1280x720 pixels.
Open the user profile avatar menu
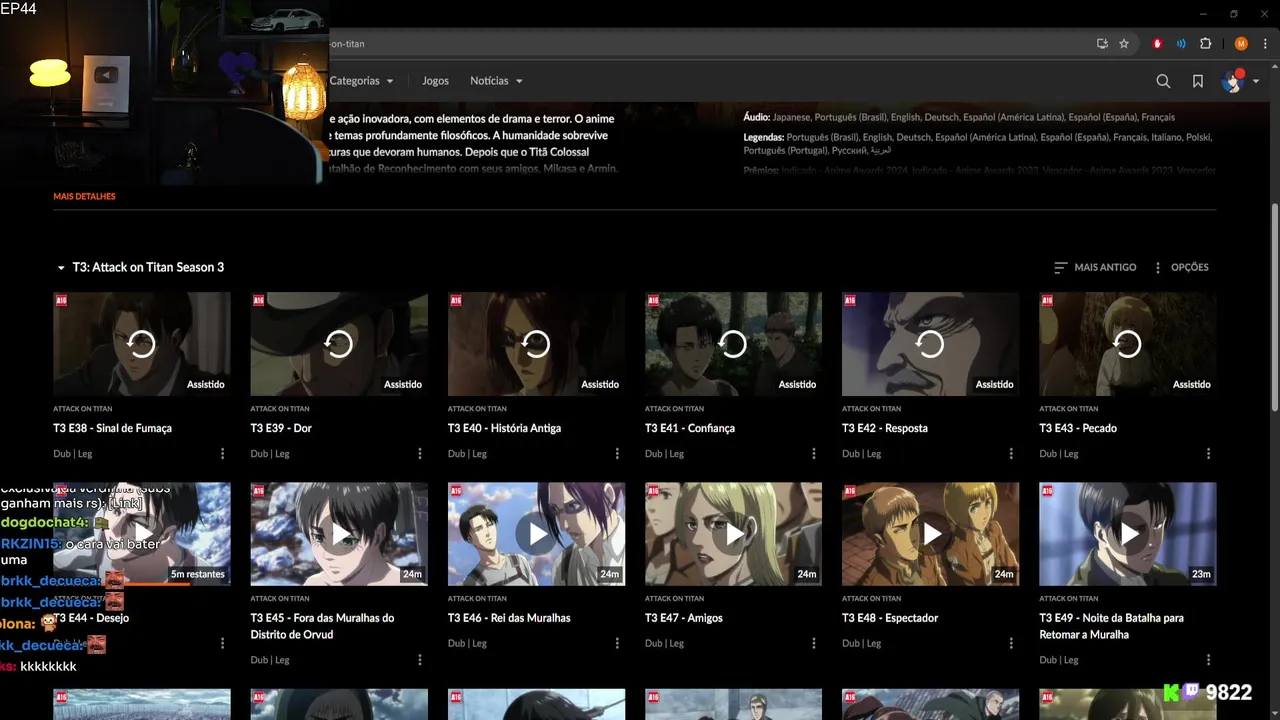pos(1240,81)
